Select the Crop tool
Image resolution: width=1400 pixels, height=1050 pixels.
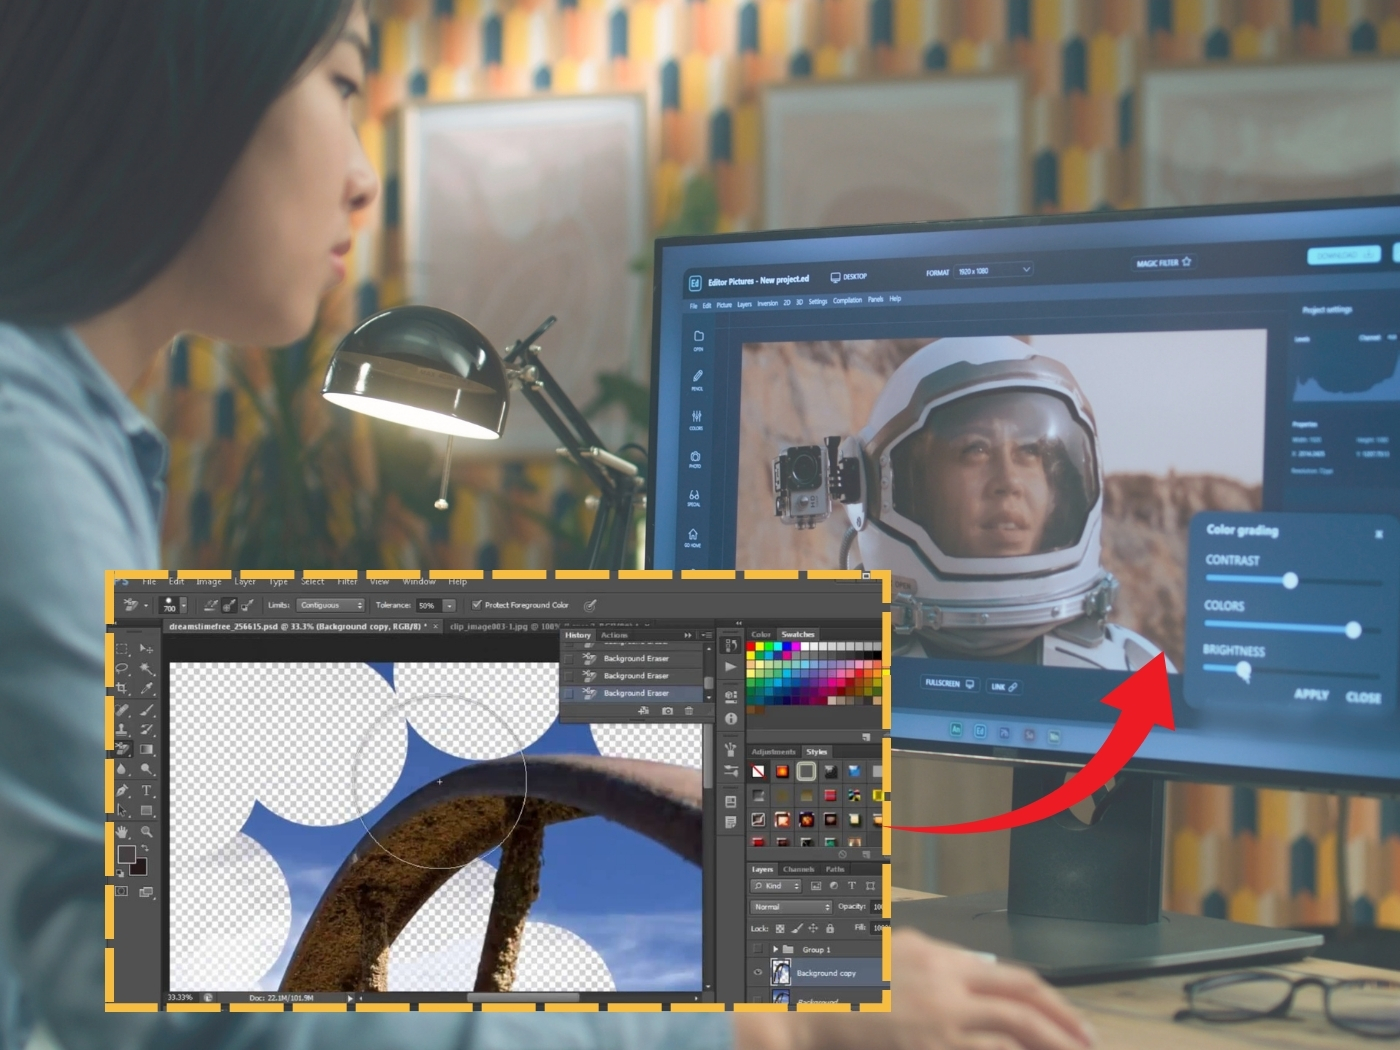[121, 688]
